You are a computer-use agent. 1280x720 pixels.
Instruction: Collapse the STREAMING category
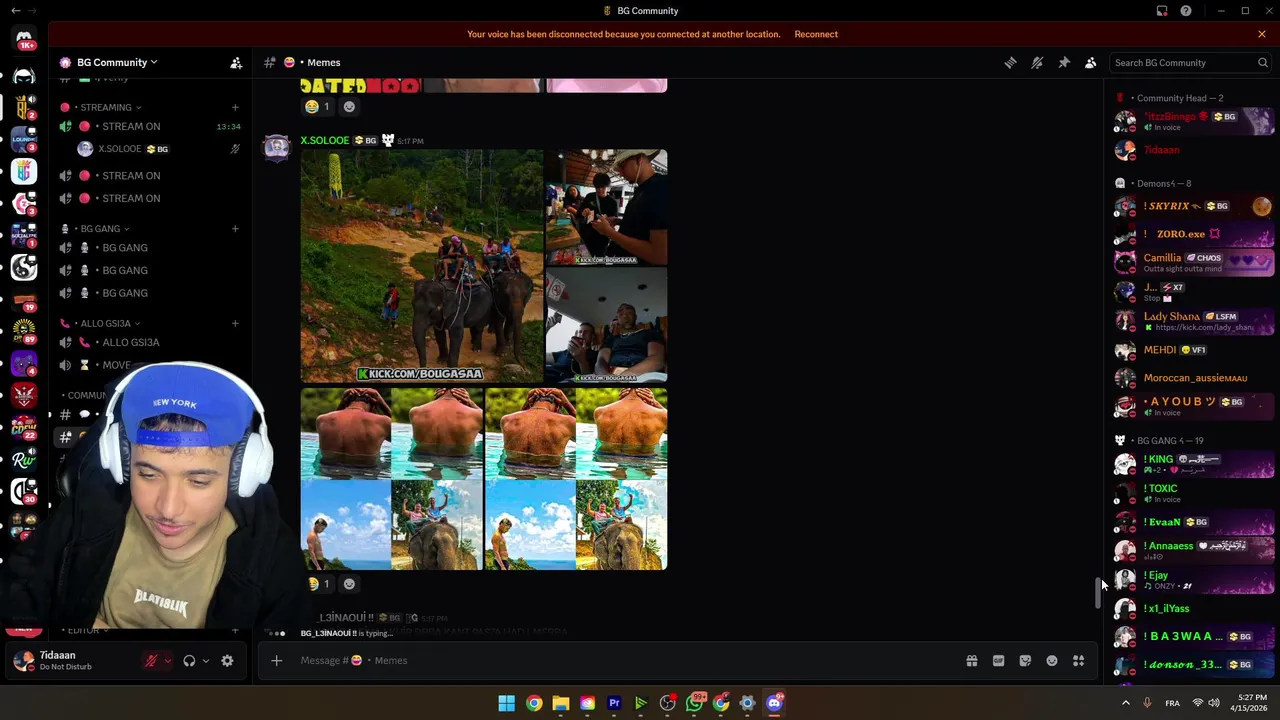coord(106,107)
